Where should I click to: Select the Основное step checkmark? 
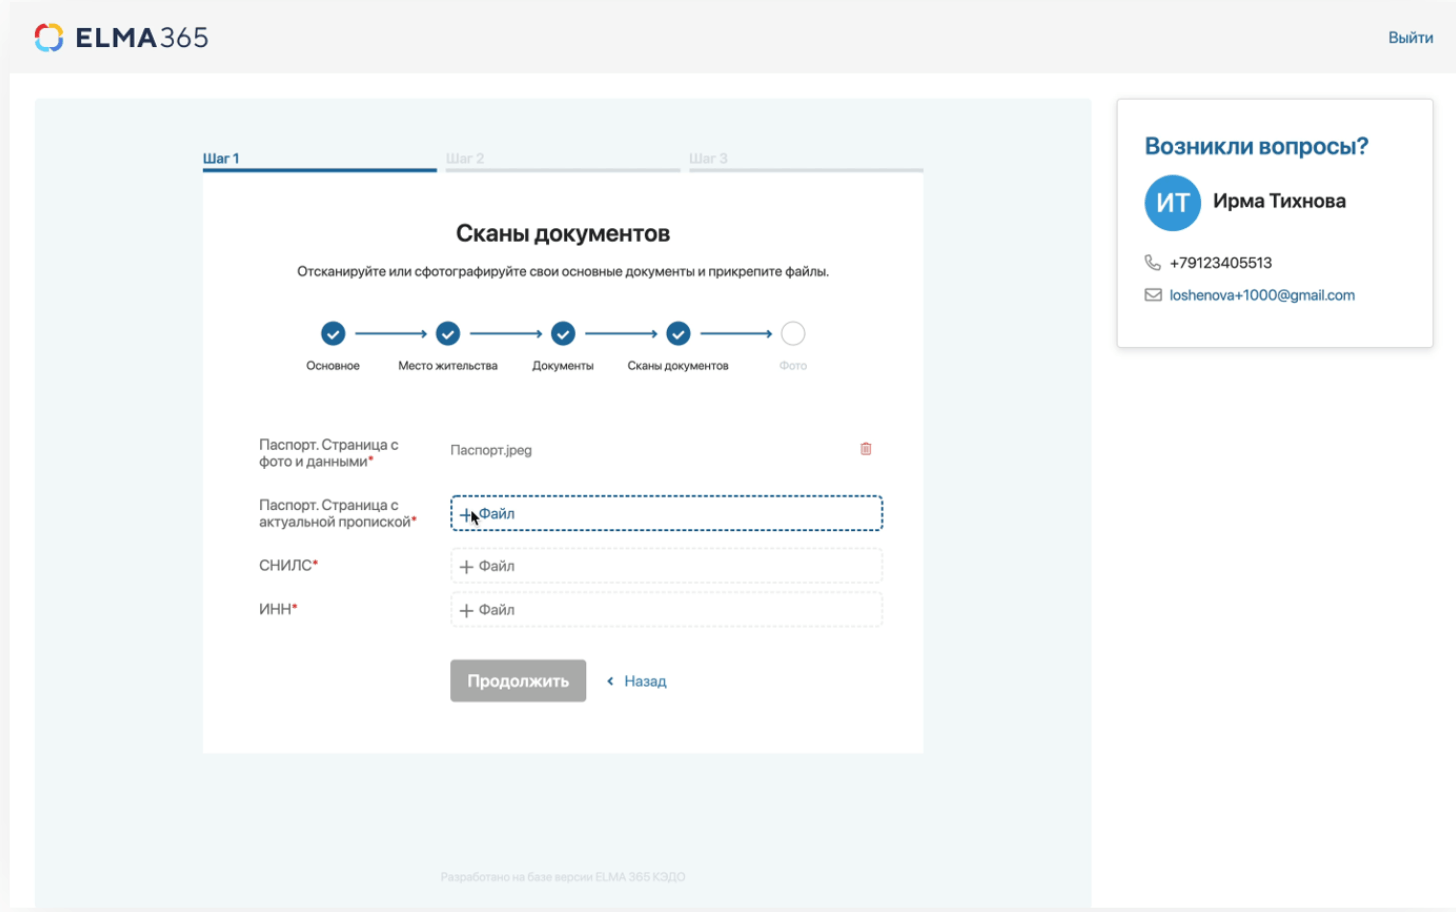333,334
